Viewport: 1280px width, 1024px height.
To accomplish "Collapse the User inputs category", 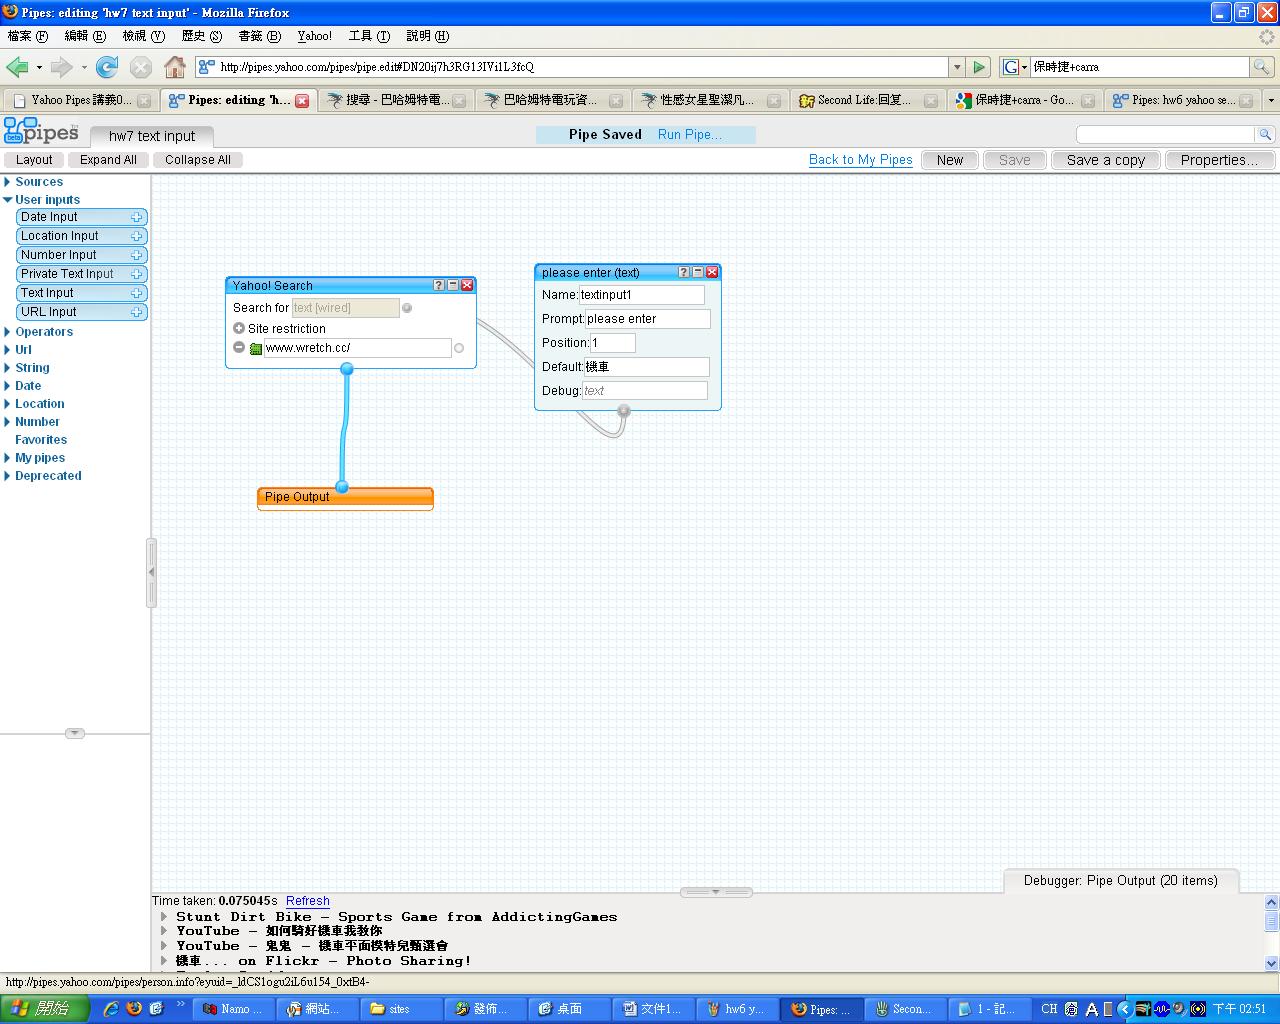I will pyautogui.click(x=7, y=200).
